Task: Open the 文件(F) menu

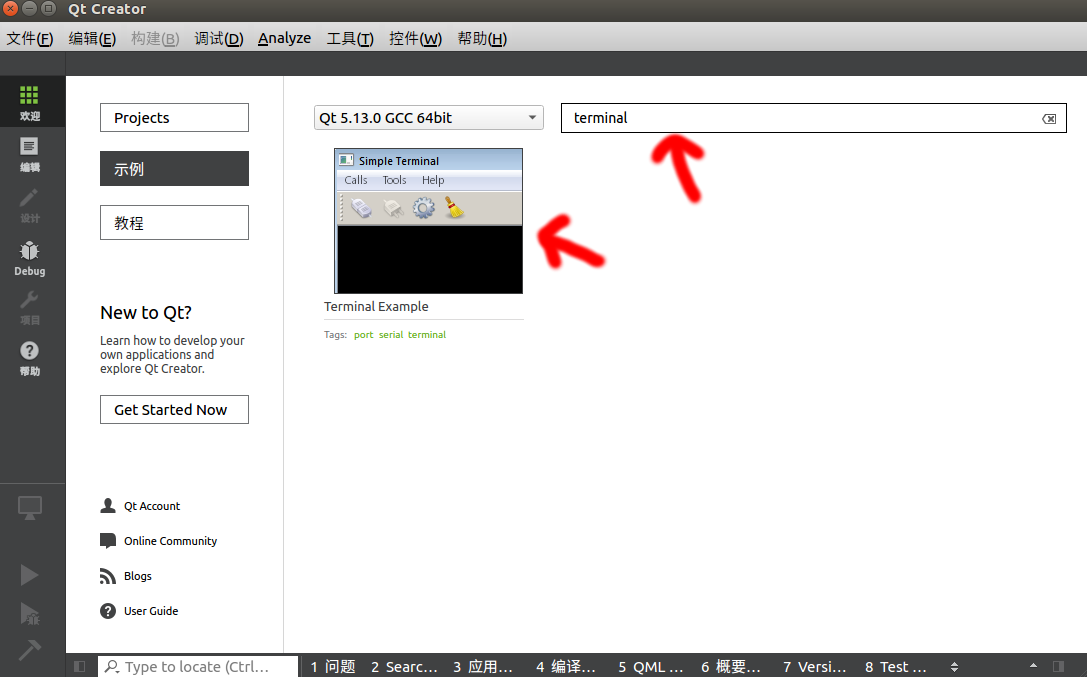Action: coord(30,39)
